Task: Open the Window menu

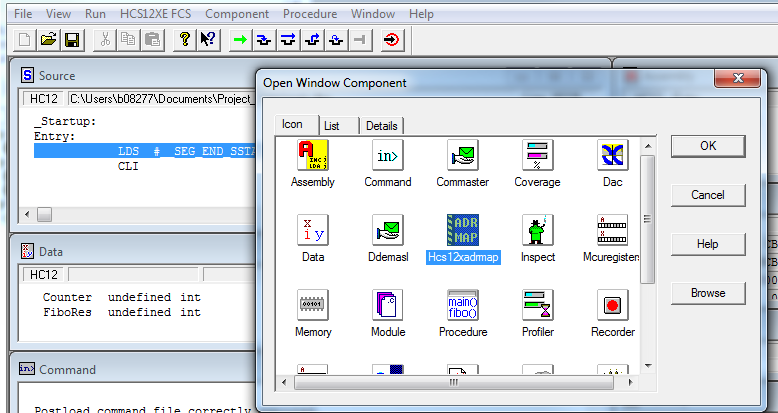Action: tap(373, 14)
